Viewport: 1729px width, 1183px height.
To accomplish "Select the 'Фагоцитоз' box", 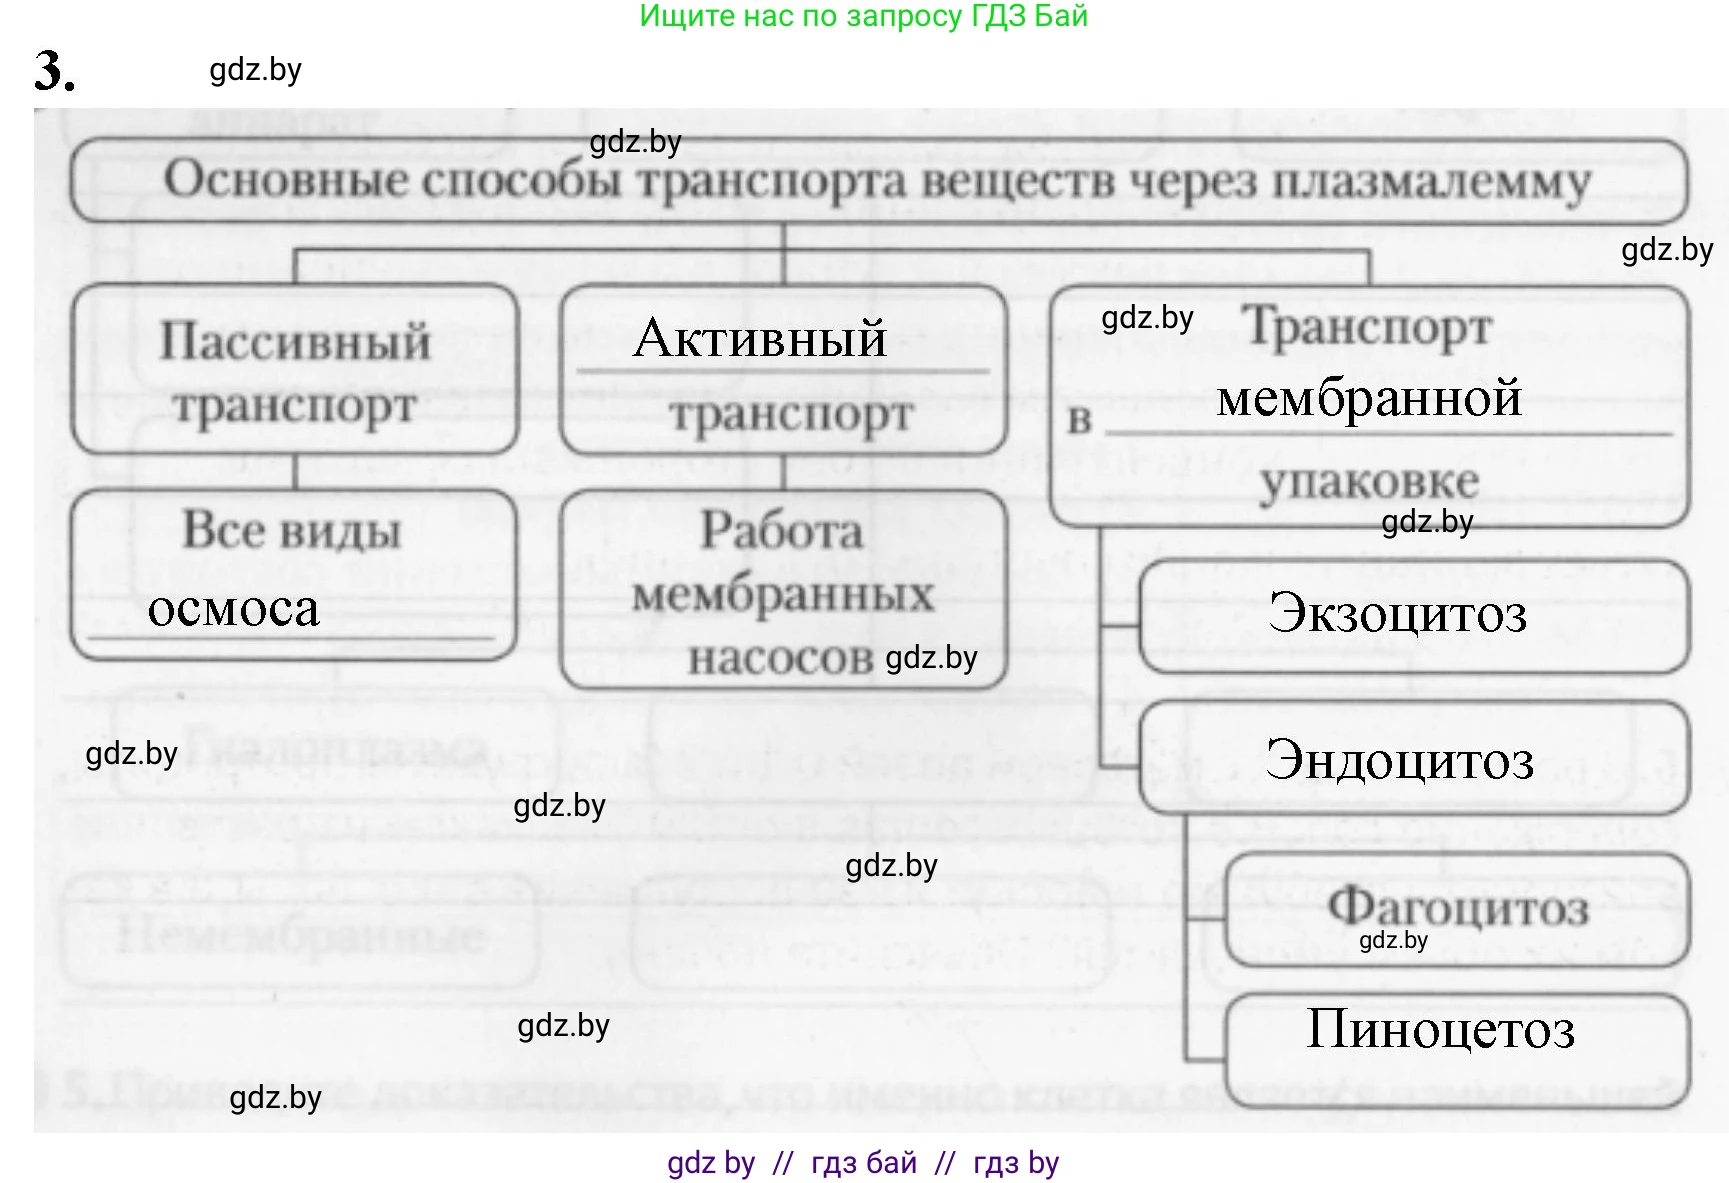I will (x=1456, y=908).
